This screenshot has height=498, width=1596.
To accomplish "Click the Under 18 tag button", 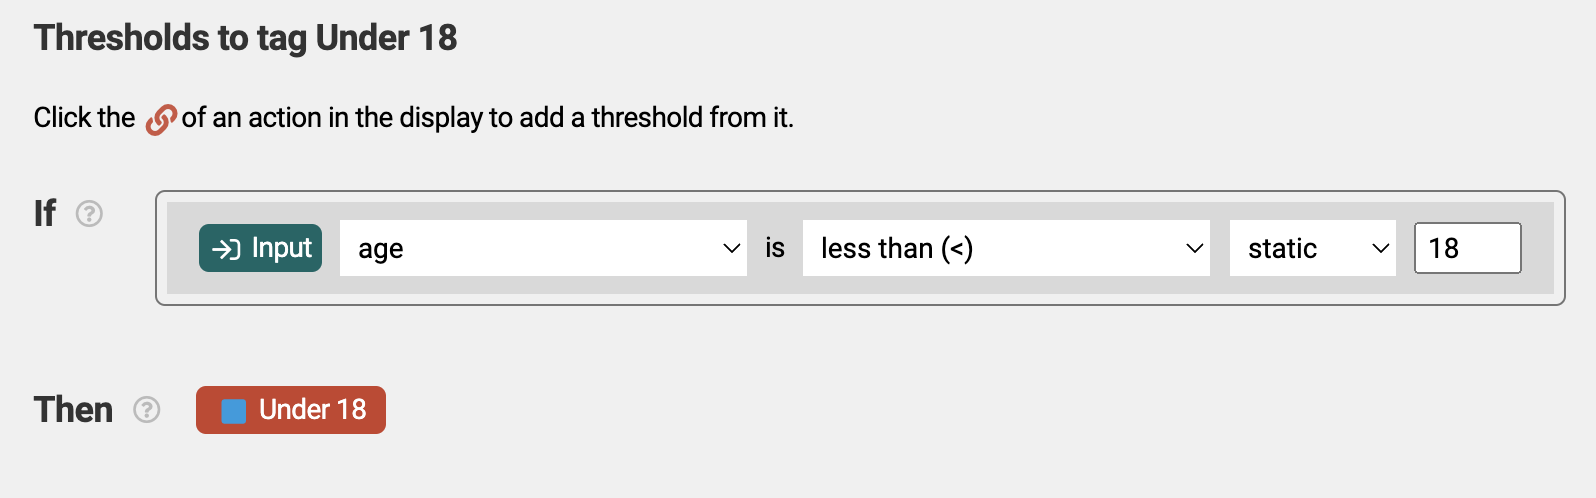I will 291,410.
